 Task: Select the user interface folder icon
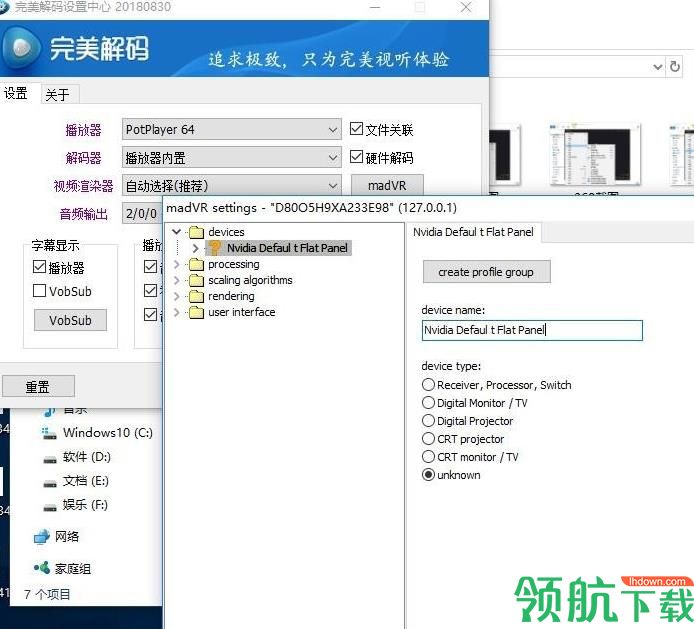(196, 313)
